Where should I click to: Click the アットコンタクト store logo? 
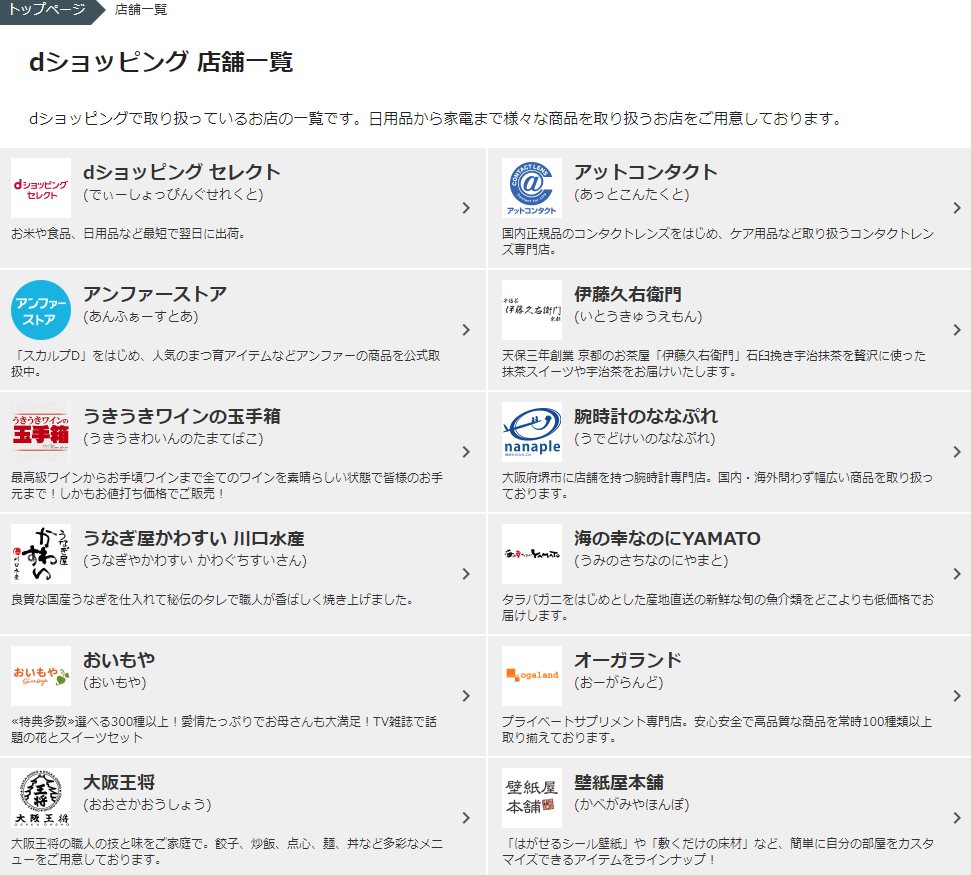pos(531,188)
